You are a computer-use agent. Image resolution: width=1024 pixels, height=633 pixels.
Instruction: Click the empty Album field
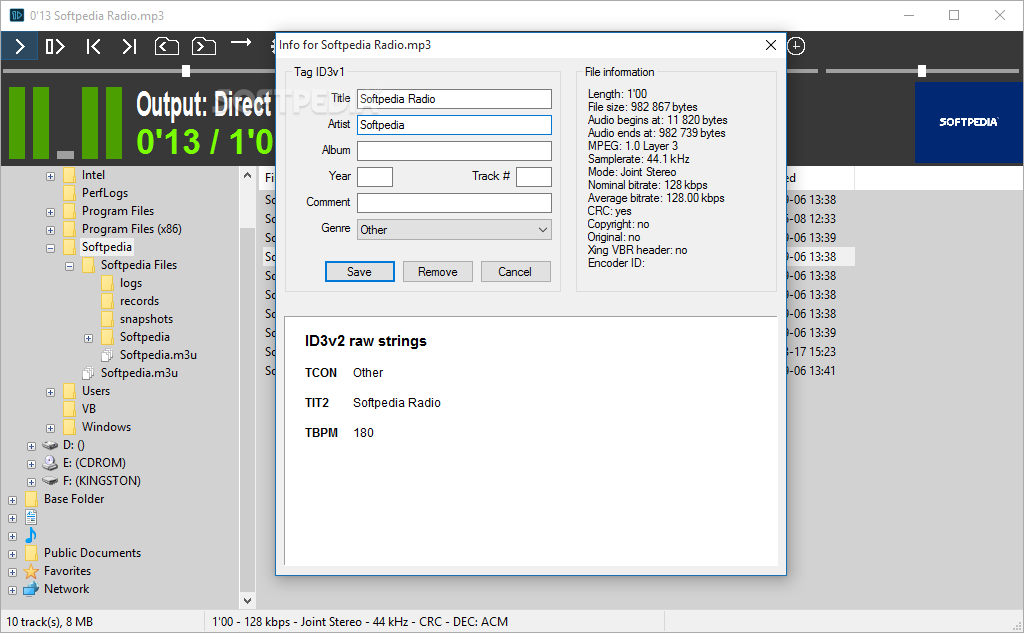coord(454,151)
